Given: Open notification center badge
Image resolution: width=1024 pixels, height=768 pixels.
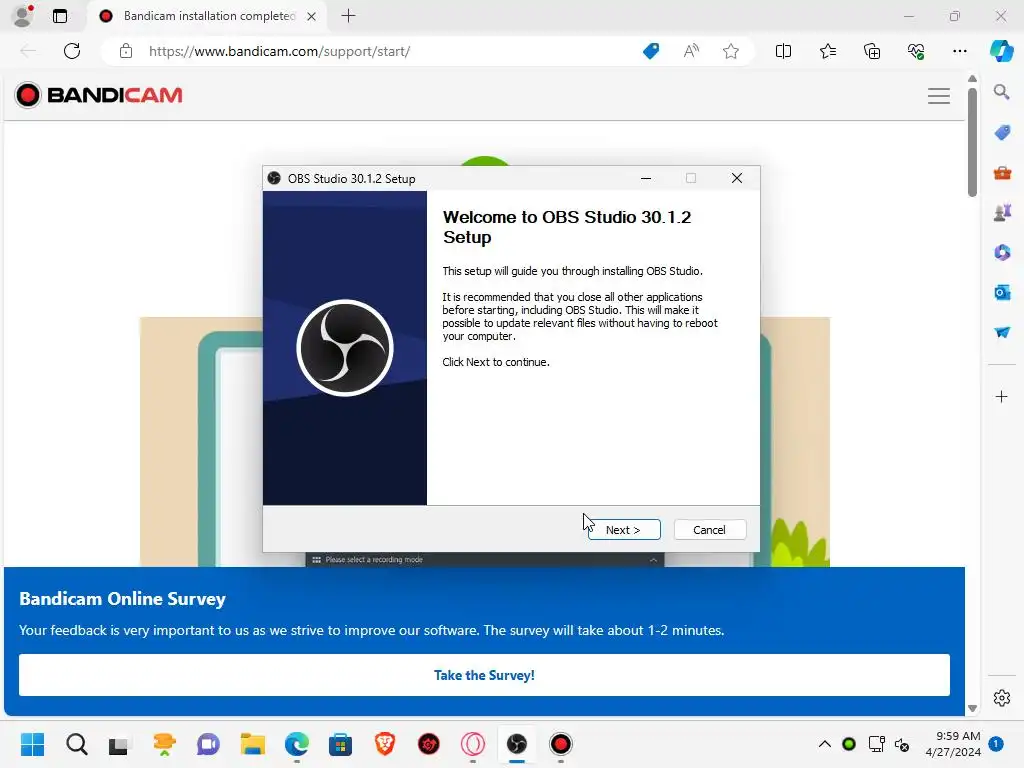Looking at the screenshot, I should (x=996, y=744).
